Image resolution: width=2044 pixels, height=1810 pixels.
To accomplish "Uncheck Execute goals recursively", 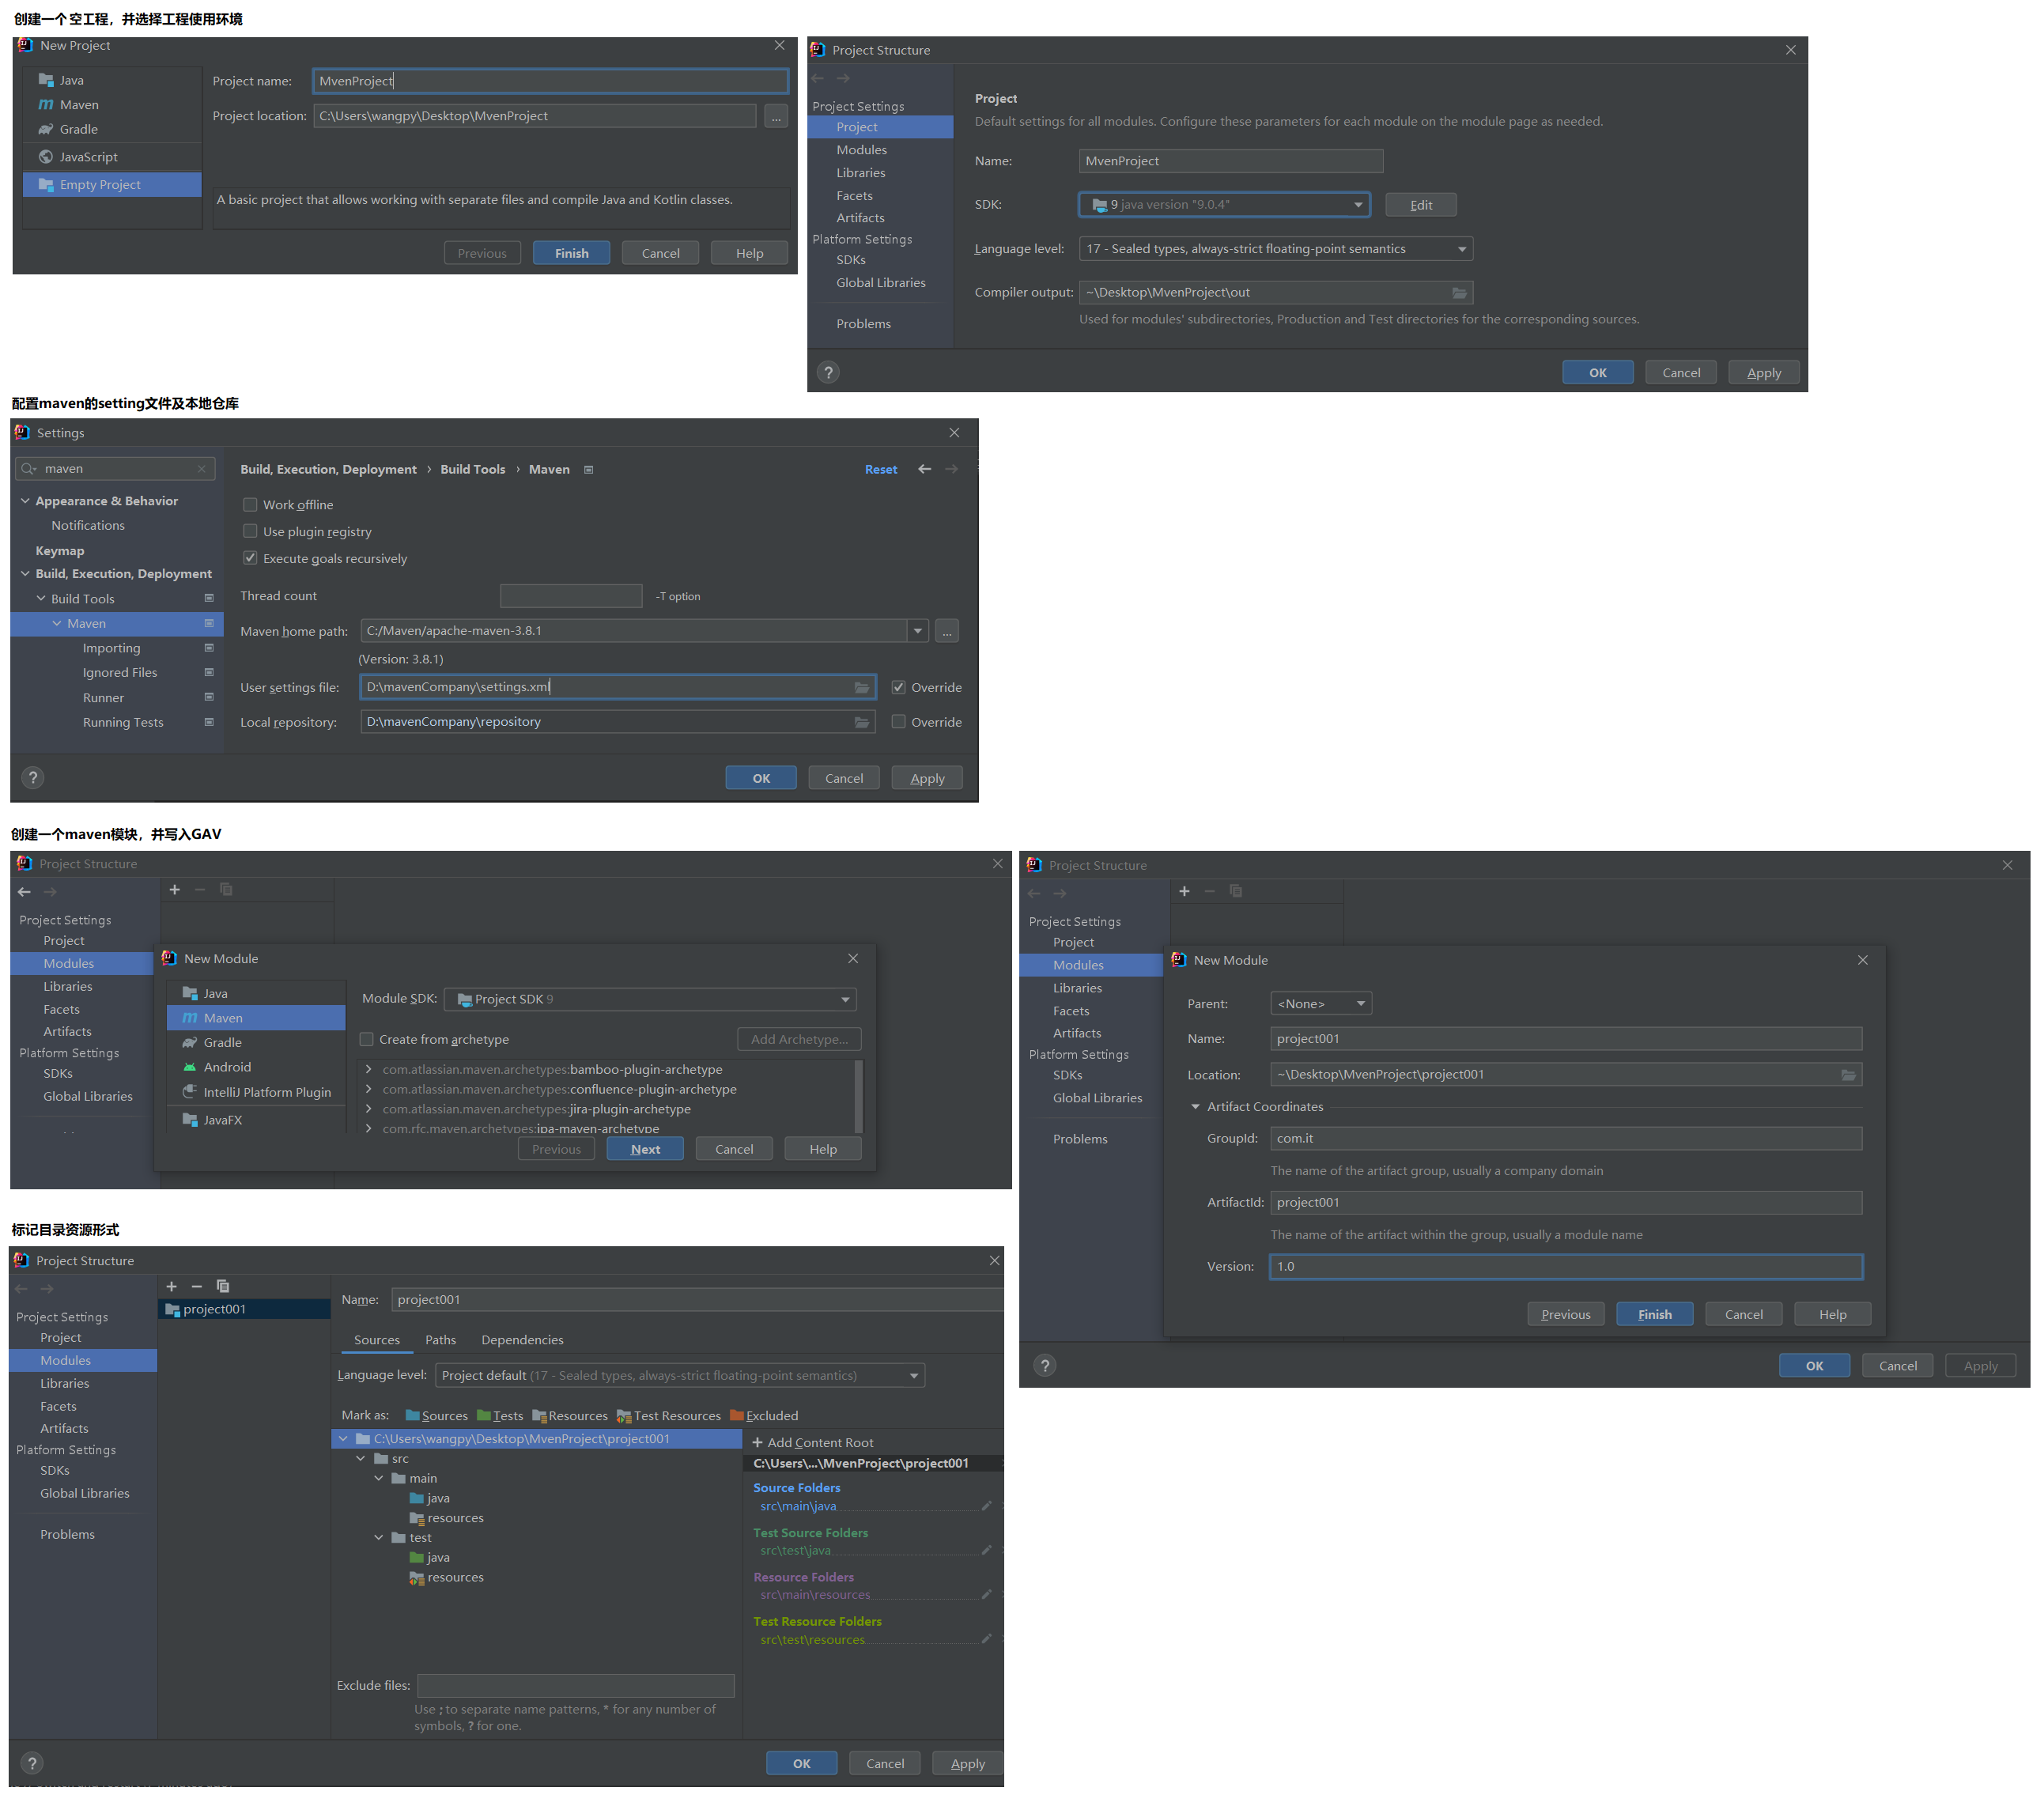I will pos(250,558).
